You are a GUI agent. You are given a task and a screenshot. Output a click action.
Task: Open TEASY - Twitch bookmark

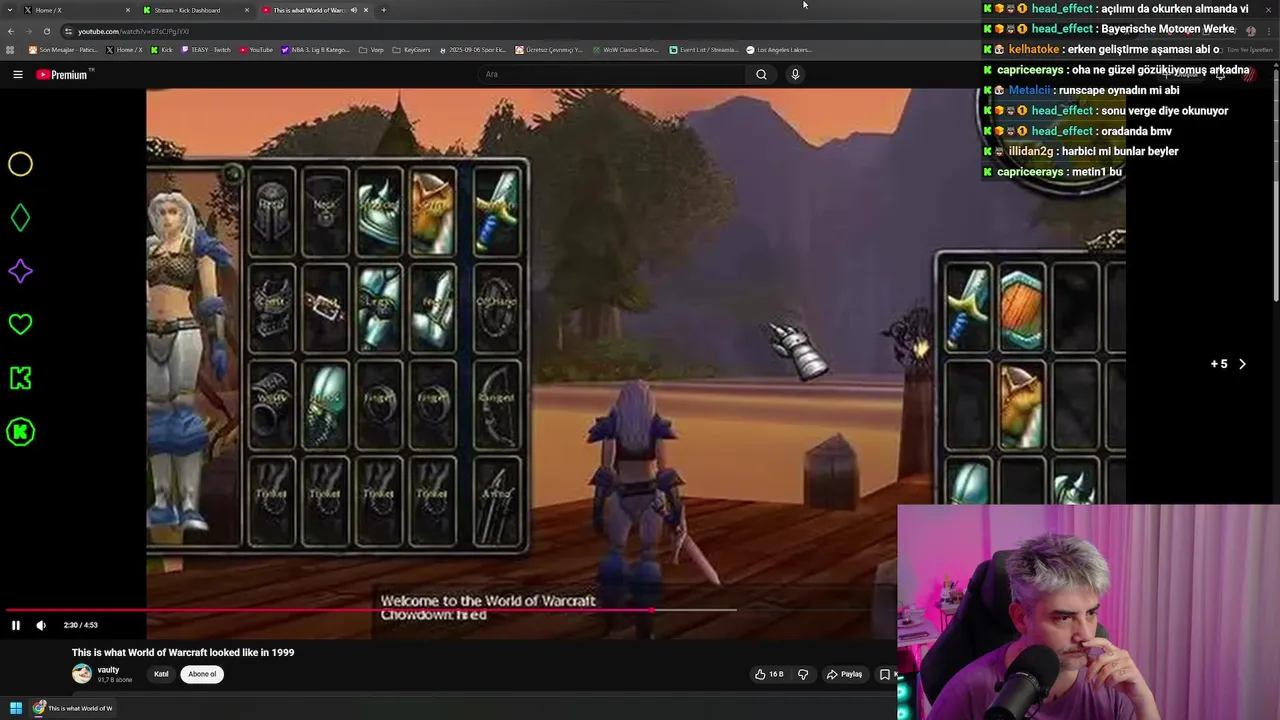pyautogui.click(x=206, y=49)
